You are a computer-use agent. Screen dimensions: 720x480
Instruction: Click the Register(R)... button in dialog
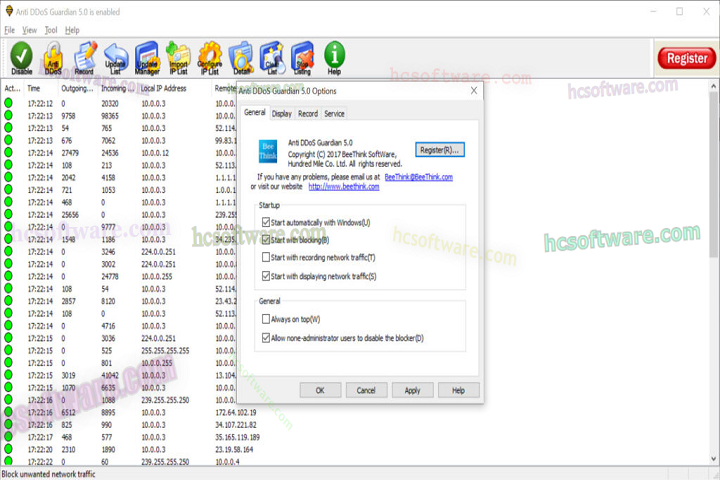(x=439, y=150)
